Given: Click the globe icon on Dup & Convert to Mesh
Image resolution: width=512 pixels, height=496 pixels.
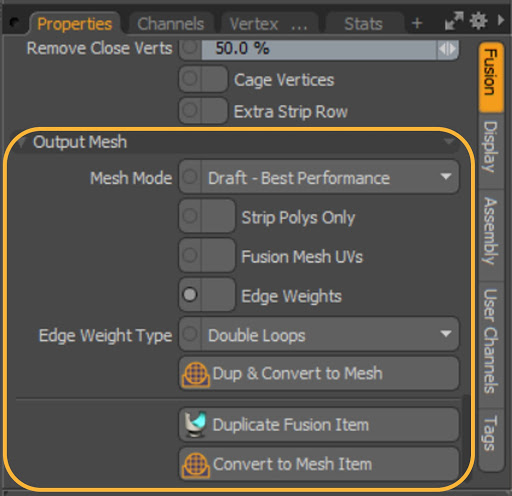Looking at the screenshot, I should [196, 375].
